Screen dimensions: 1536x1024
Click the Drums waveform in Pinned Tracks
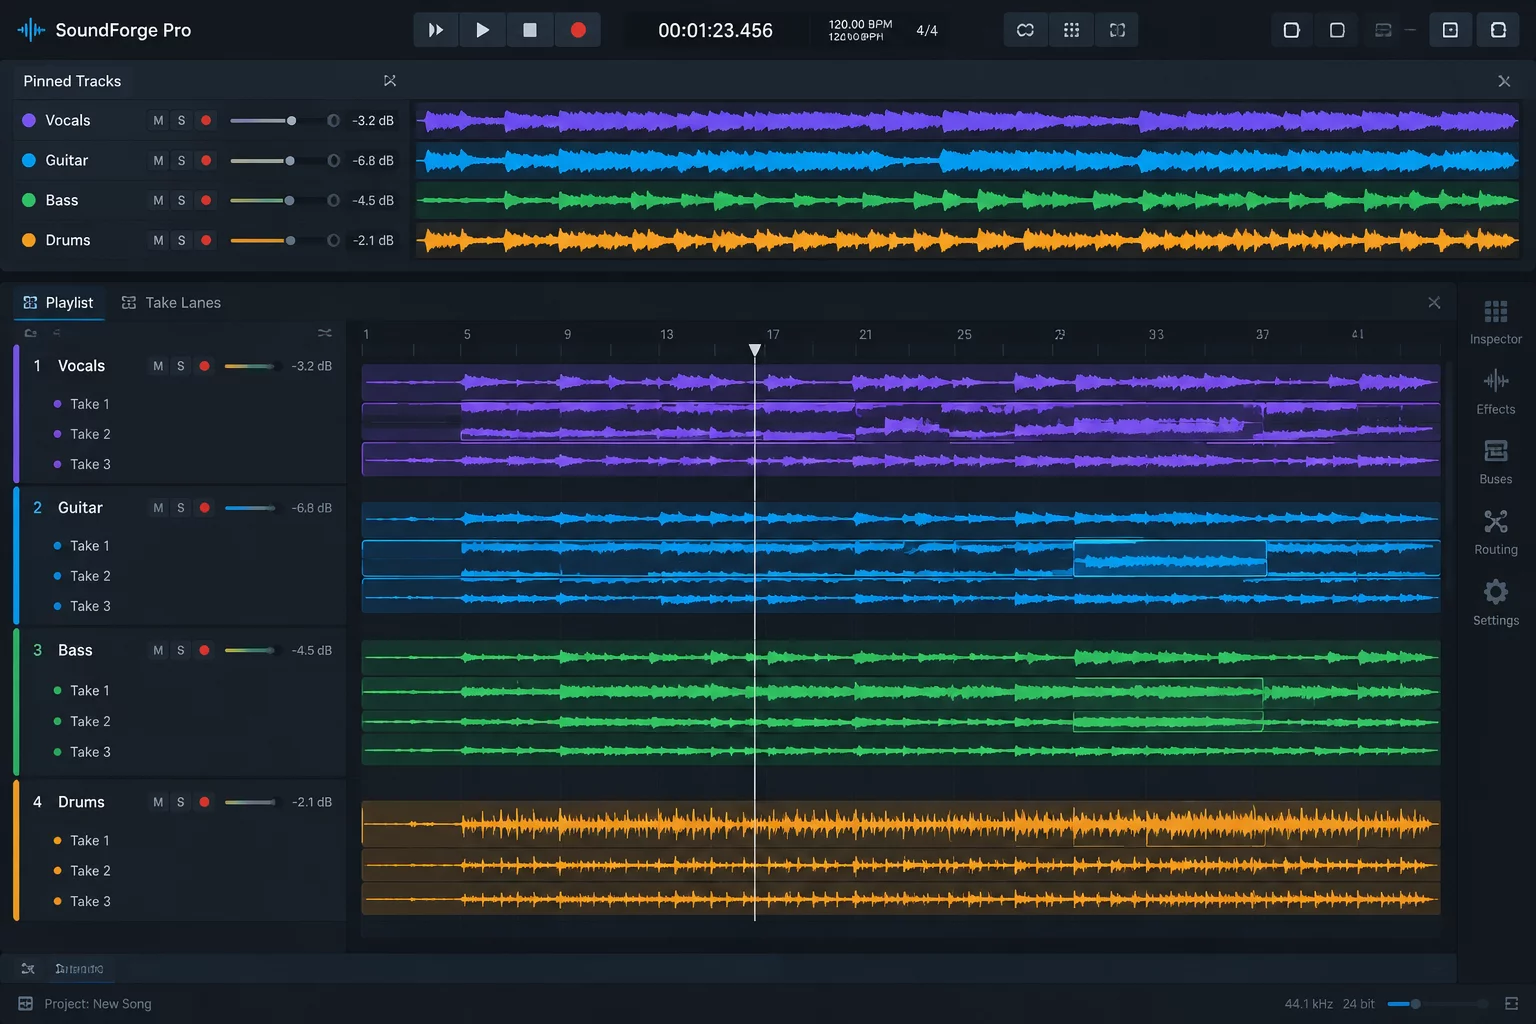click(967, 240)
